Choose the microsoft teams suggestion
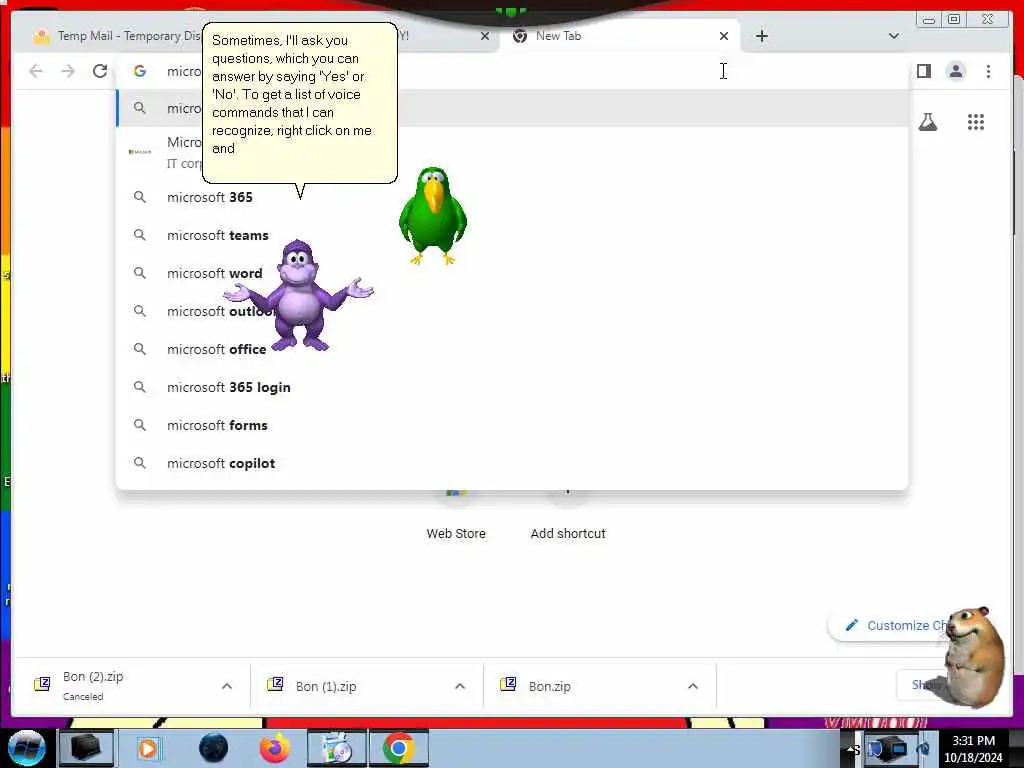This screenshot has height=768, width=1024. pyautogui.click(x=511, y=235)
